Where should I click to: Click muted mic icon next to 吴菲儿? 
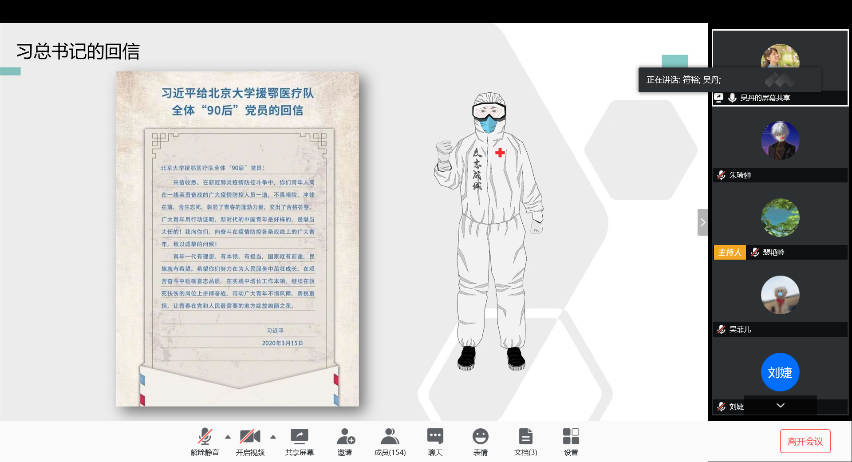click(721, 329)
